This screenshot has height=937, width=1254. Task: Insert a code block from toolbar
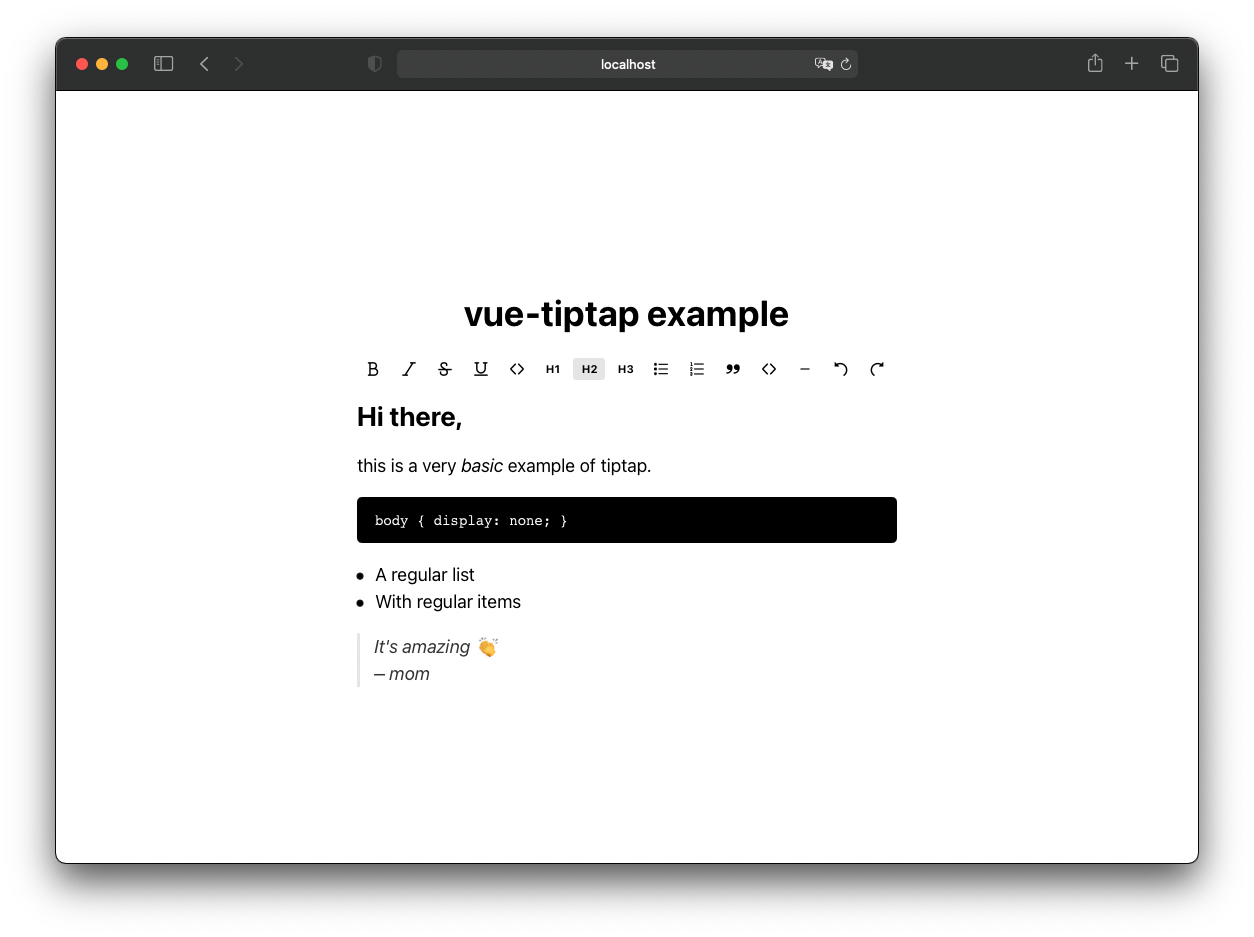point(769,369)
